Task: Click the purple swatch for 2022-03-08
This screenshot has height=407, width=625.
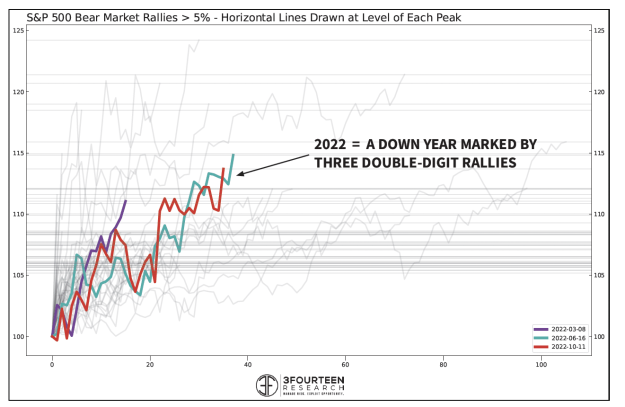Action: (x=541, y=329)
